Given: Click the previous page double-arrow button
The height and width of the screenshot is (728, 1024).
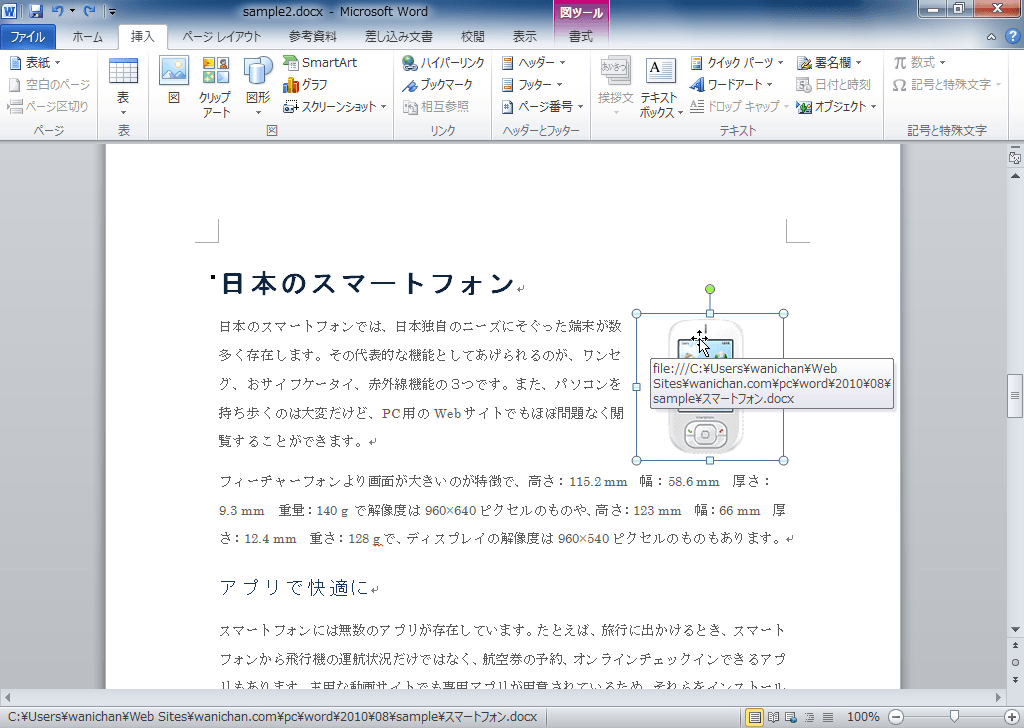Looking at the screenshot, I should point(1015,646).
